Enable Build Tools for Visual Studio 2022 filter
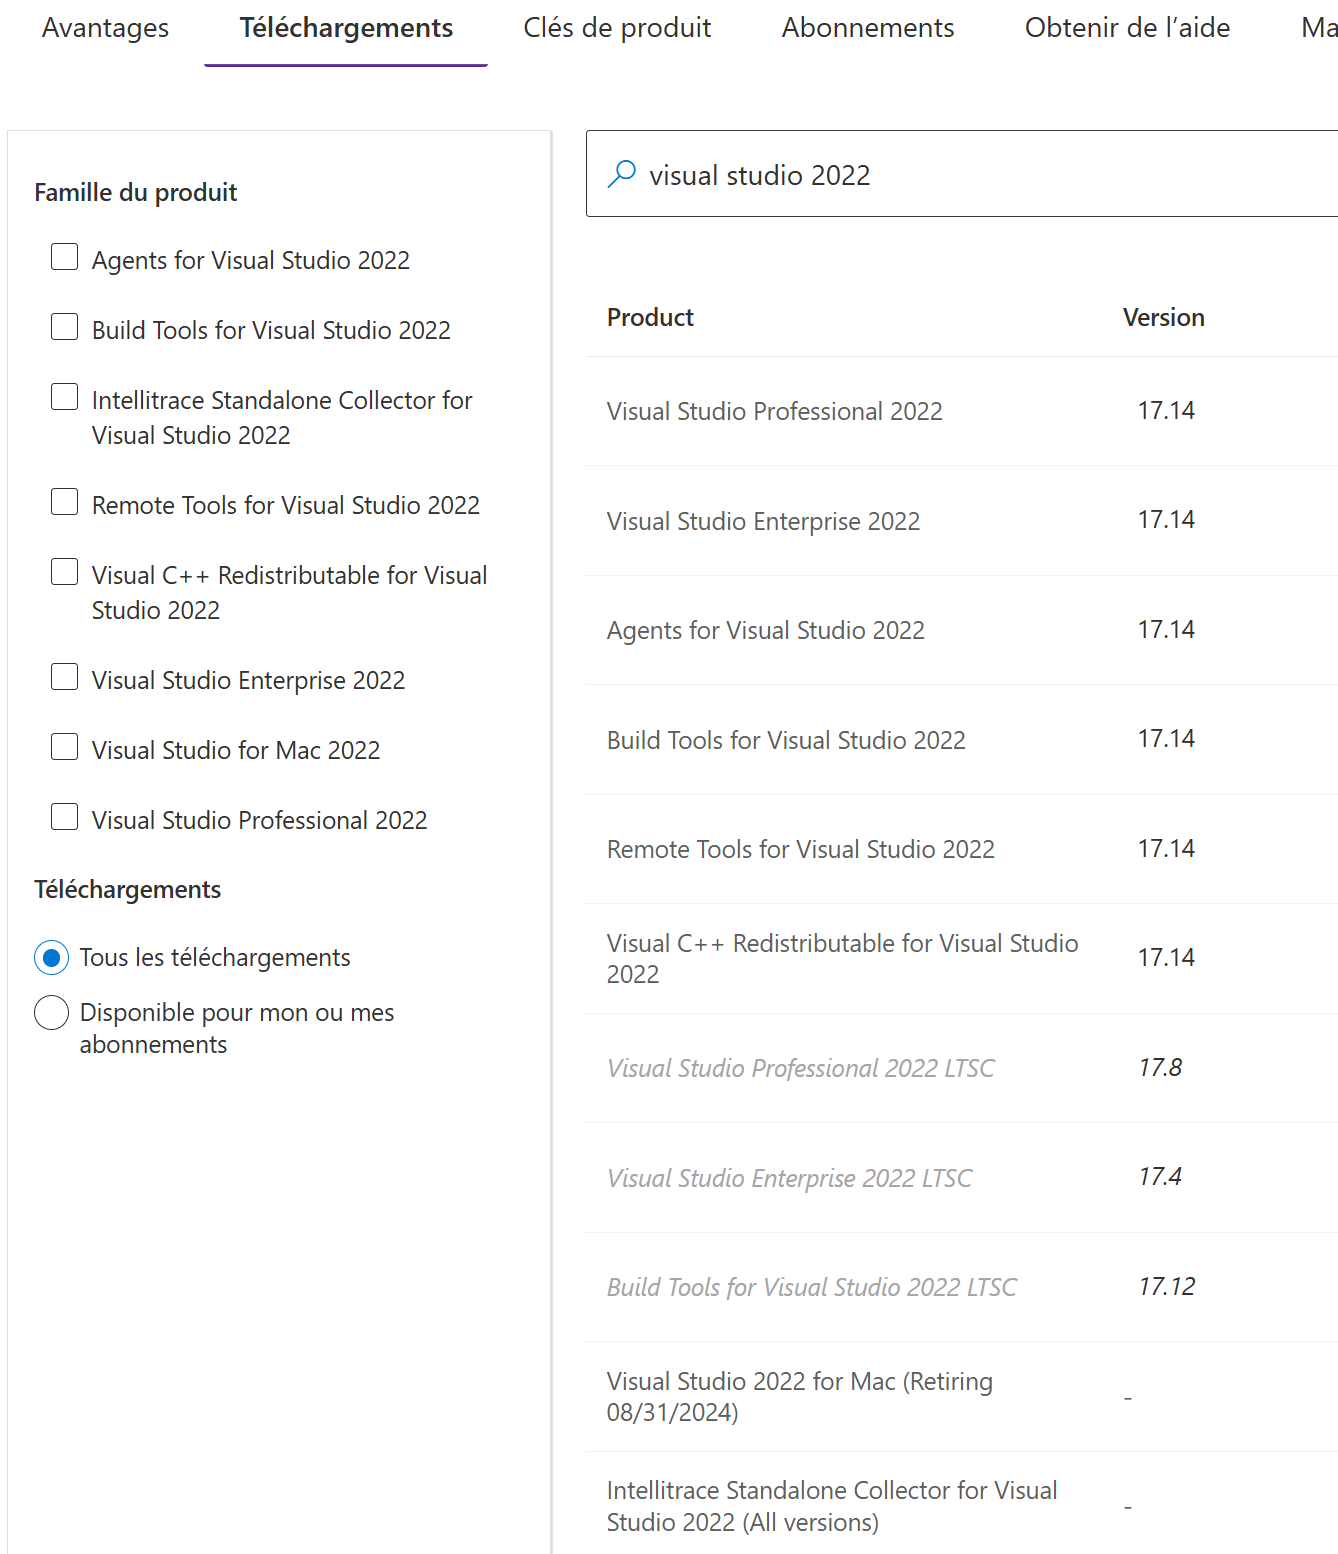This screenshot has width=1338, height=1554. tap(65, 327)
